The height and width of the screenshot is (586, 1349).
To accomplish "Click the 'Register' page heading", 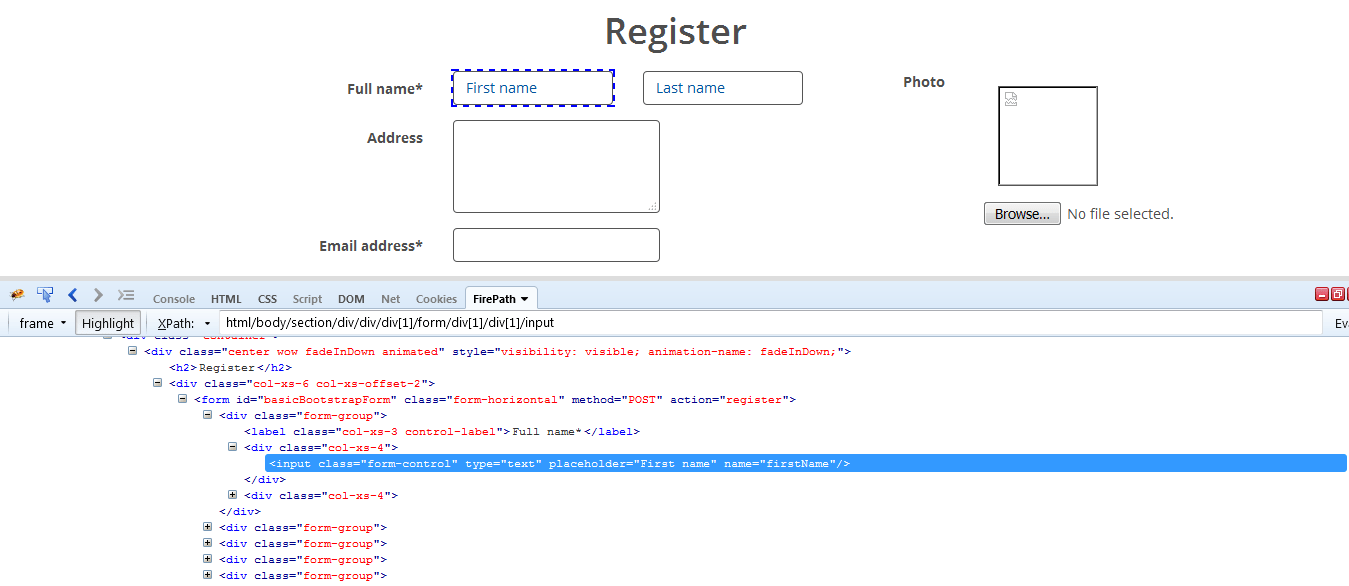I will tap(676, 31).
